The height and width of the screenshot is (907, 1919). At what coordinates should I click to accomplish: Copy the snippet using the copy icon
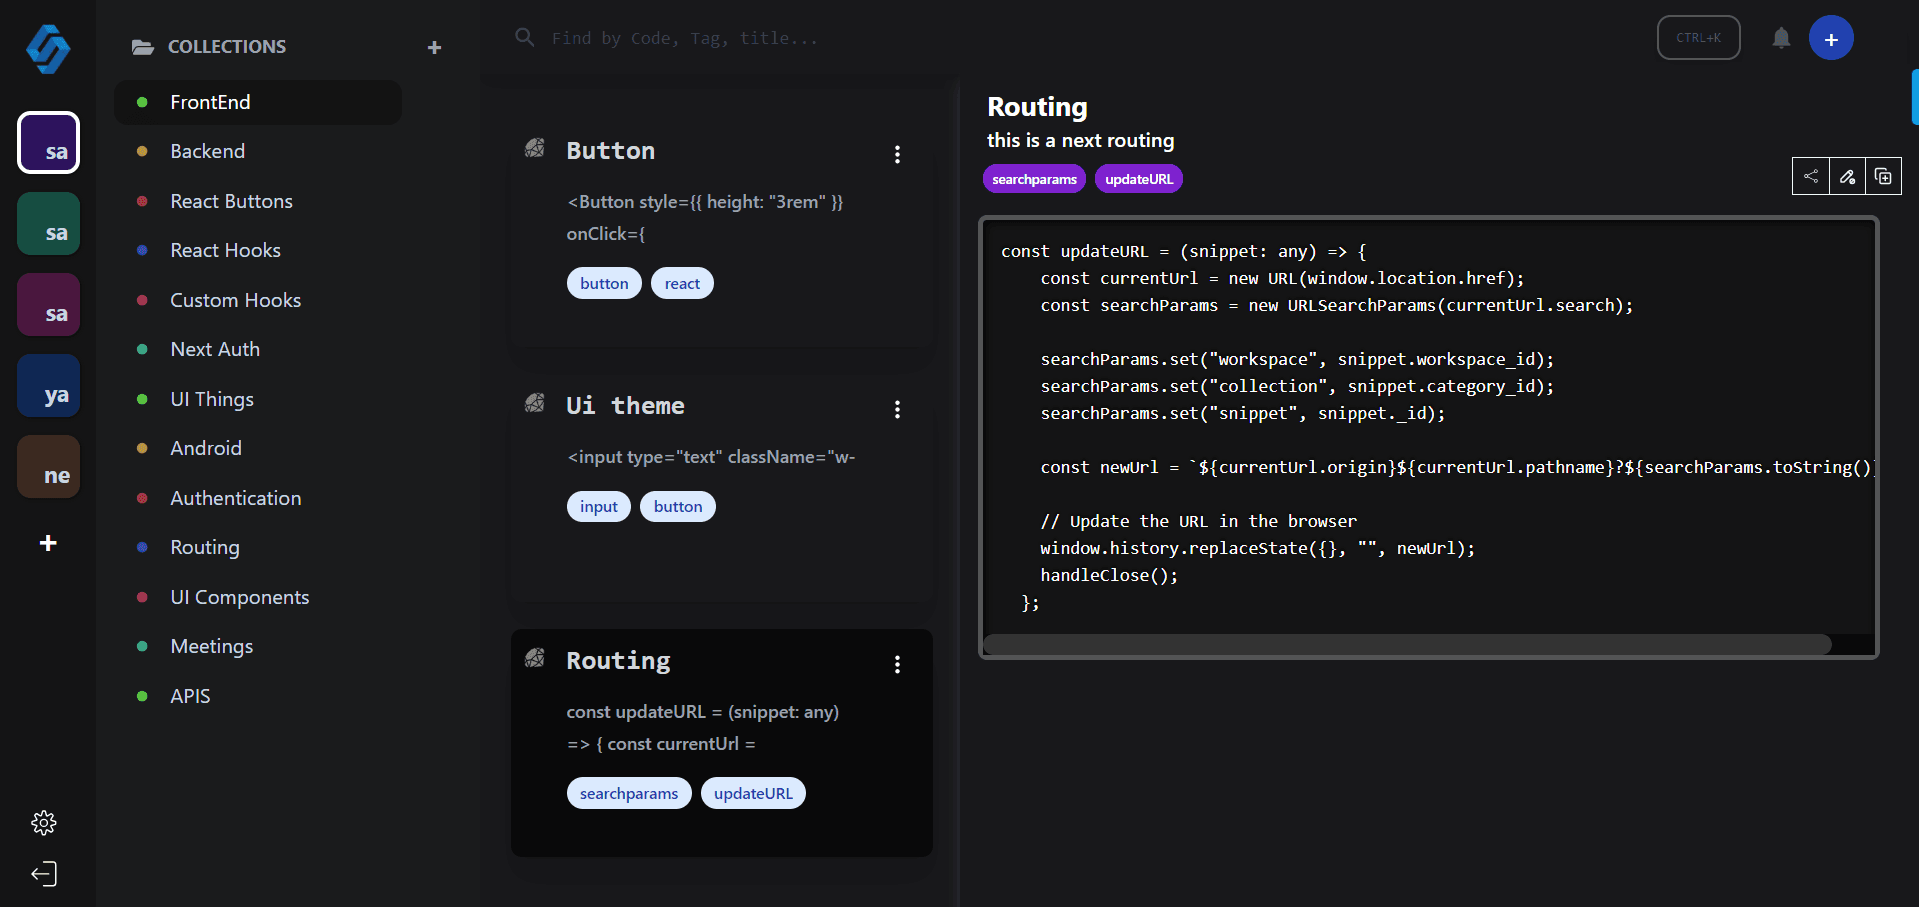point(1883,177)
